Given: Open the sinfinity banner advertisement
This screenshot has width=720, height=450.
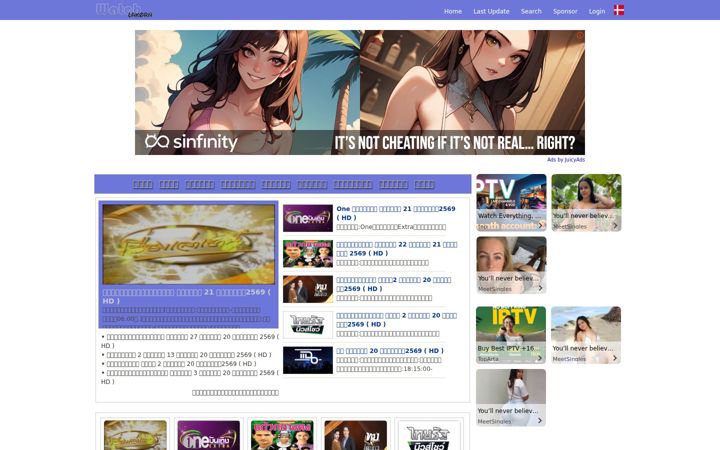Looking at the screenshot, I should pyautogui.click(x=360, y=92).
